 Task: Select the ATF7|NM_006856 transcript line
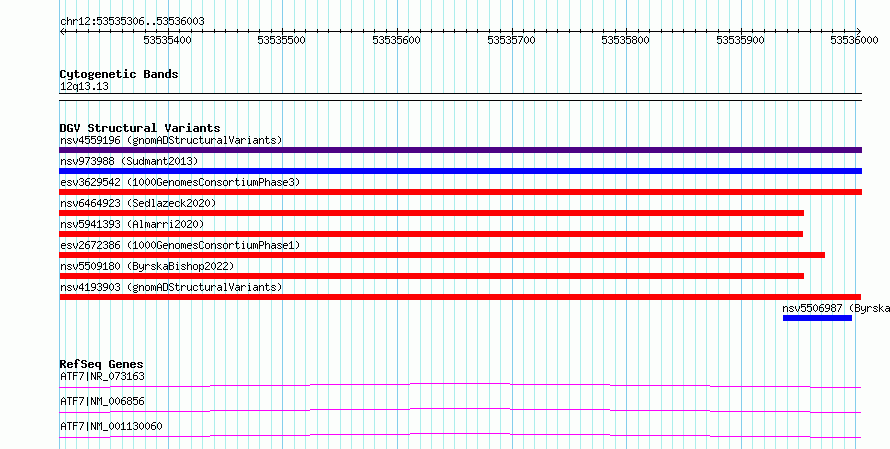[460, 411]
